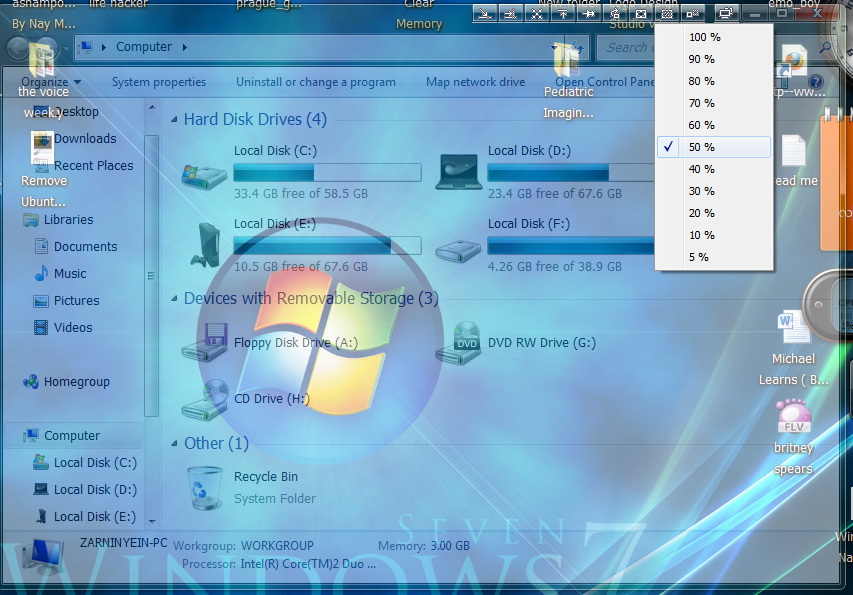Open the recent pages dropdown beside Forward
This screenshot has width=853, height=595.
tap(66, 49)
